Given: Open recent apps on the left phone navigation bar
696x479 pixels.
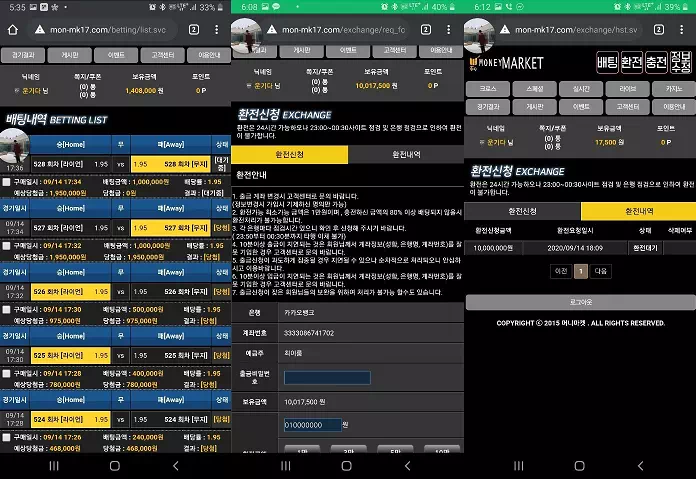Looking at the screenshot, I should click(54, 466).
